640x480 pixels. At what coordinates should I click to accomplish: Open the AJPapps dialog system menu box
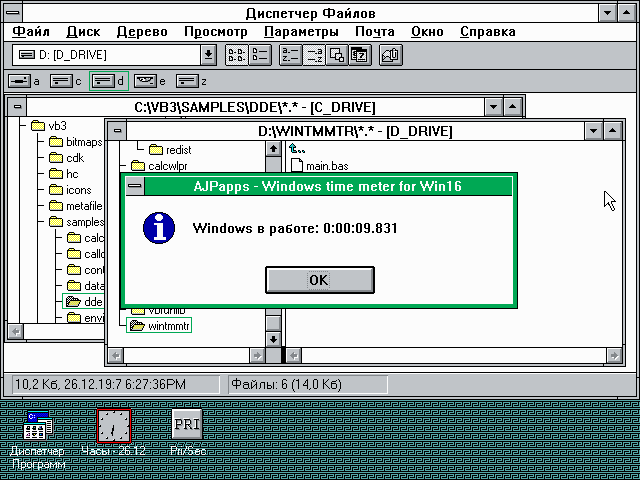[135, 186]
